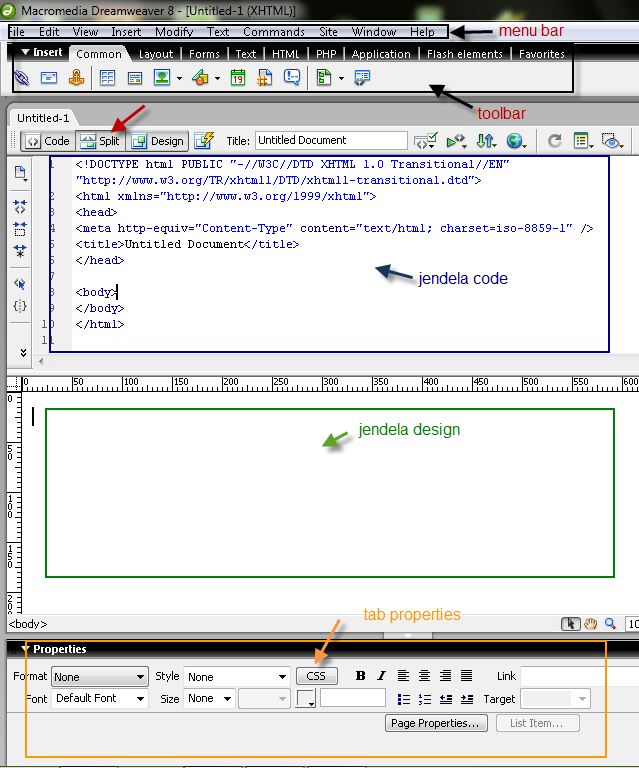
Task: Switch to Code view
Action: (48, 141)
